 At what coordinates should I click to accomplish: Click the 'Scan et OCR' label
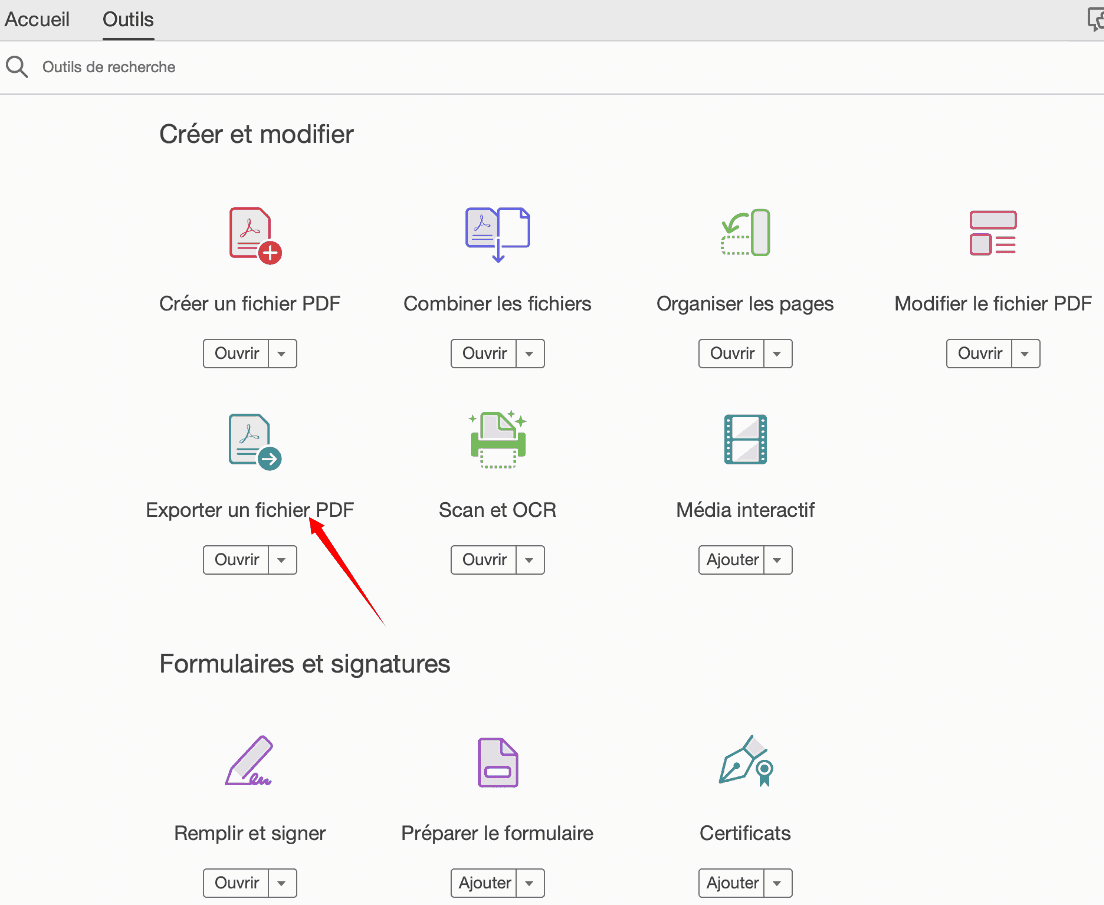tap(498, 510)
